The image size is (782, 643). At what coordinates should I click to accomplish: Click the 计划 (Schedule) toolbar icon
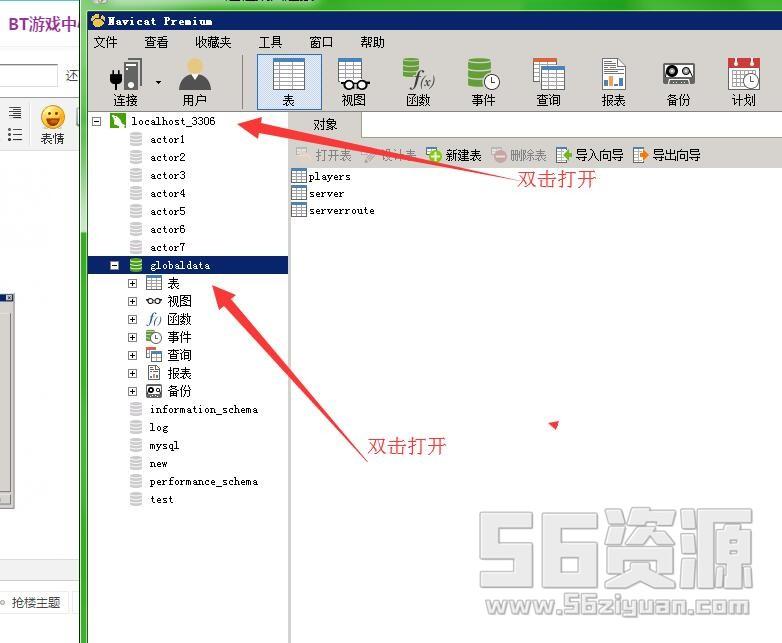coord(743,80)
